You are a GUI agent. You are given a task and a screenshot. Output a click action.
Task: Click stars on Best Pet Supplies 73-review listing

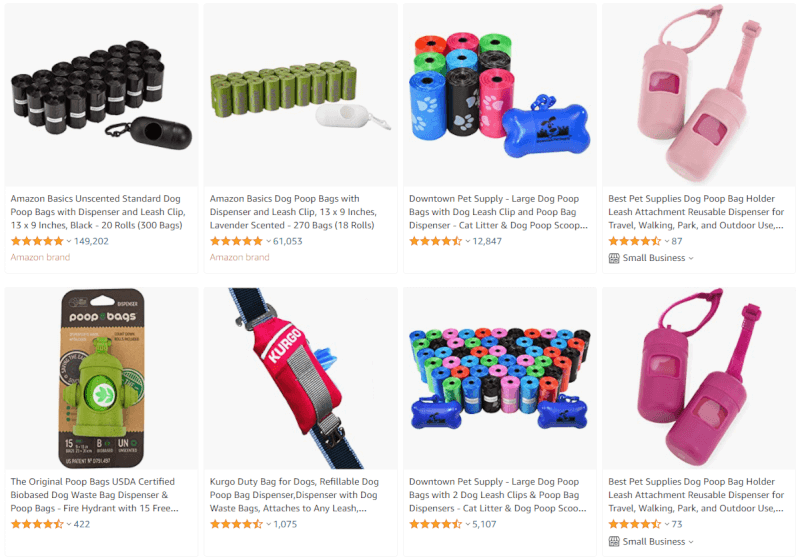pyautogui.click(x=635, y=524)
